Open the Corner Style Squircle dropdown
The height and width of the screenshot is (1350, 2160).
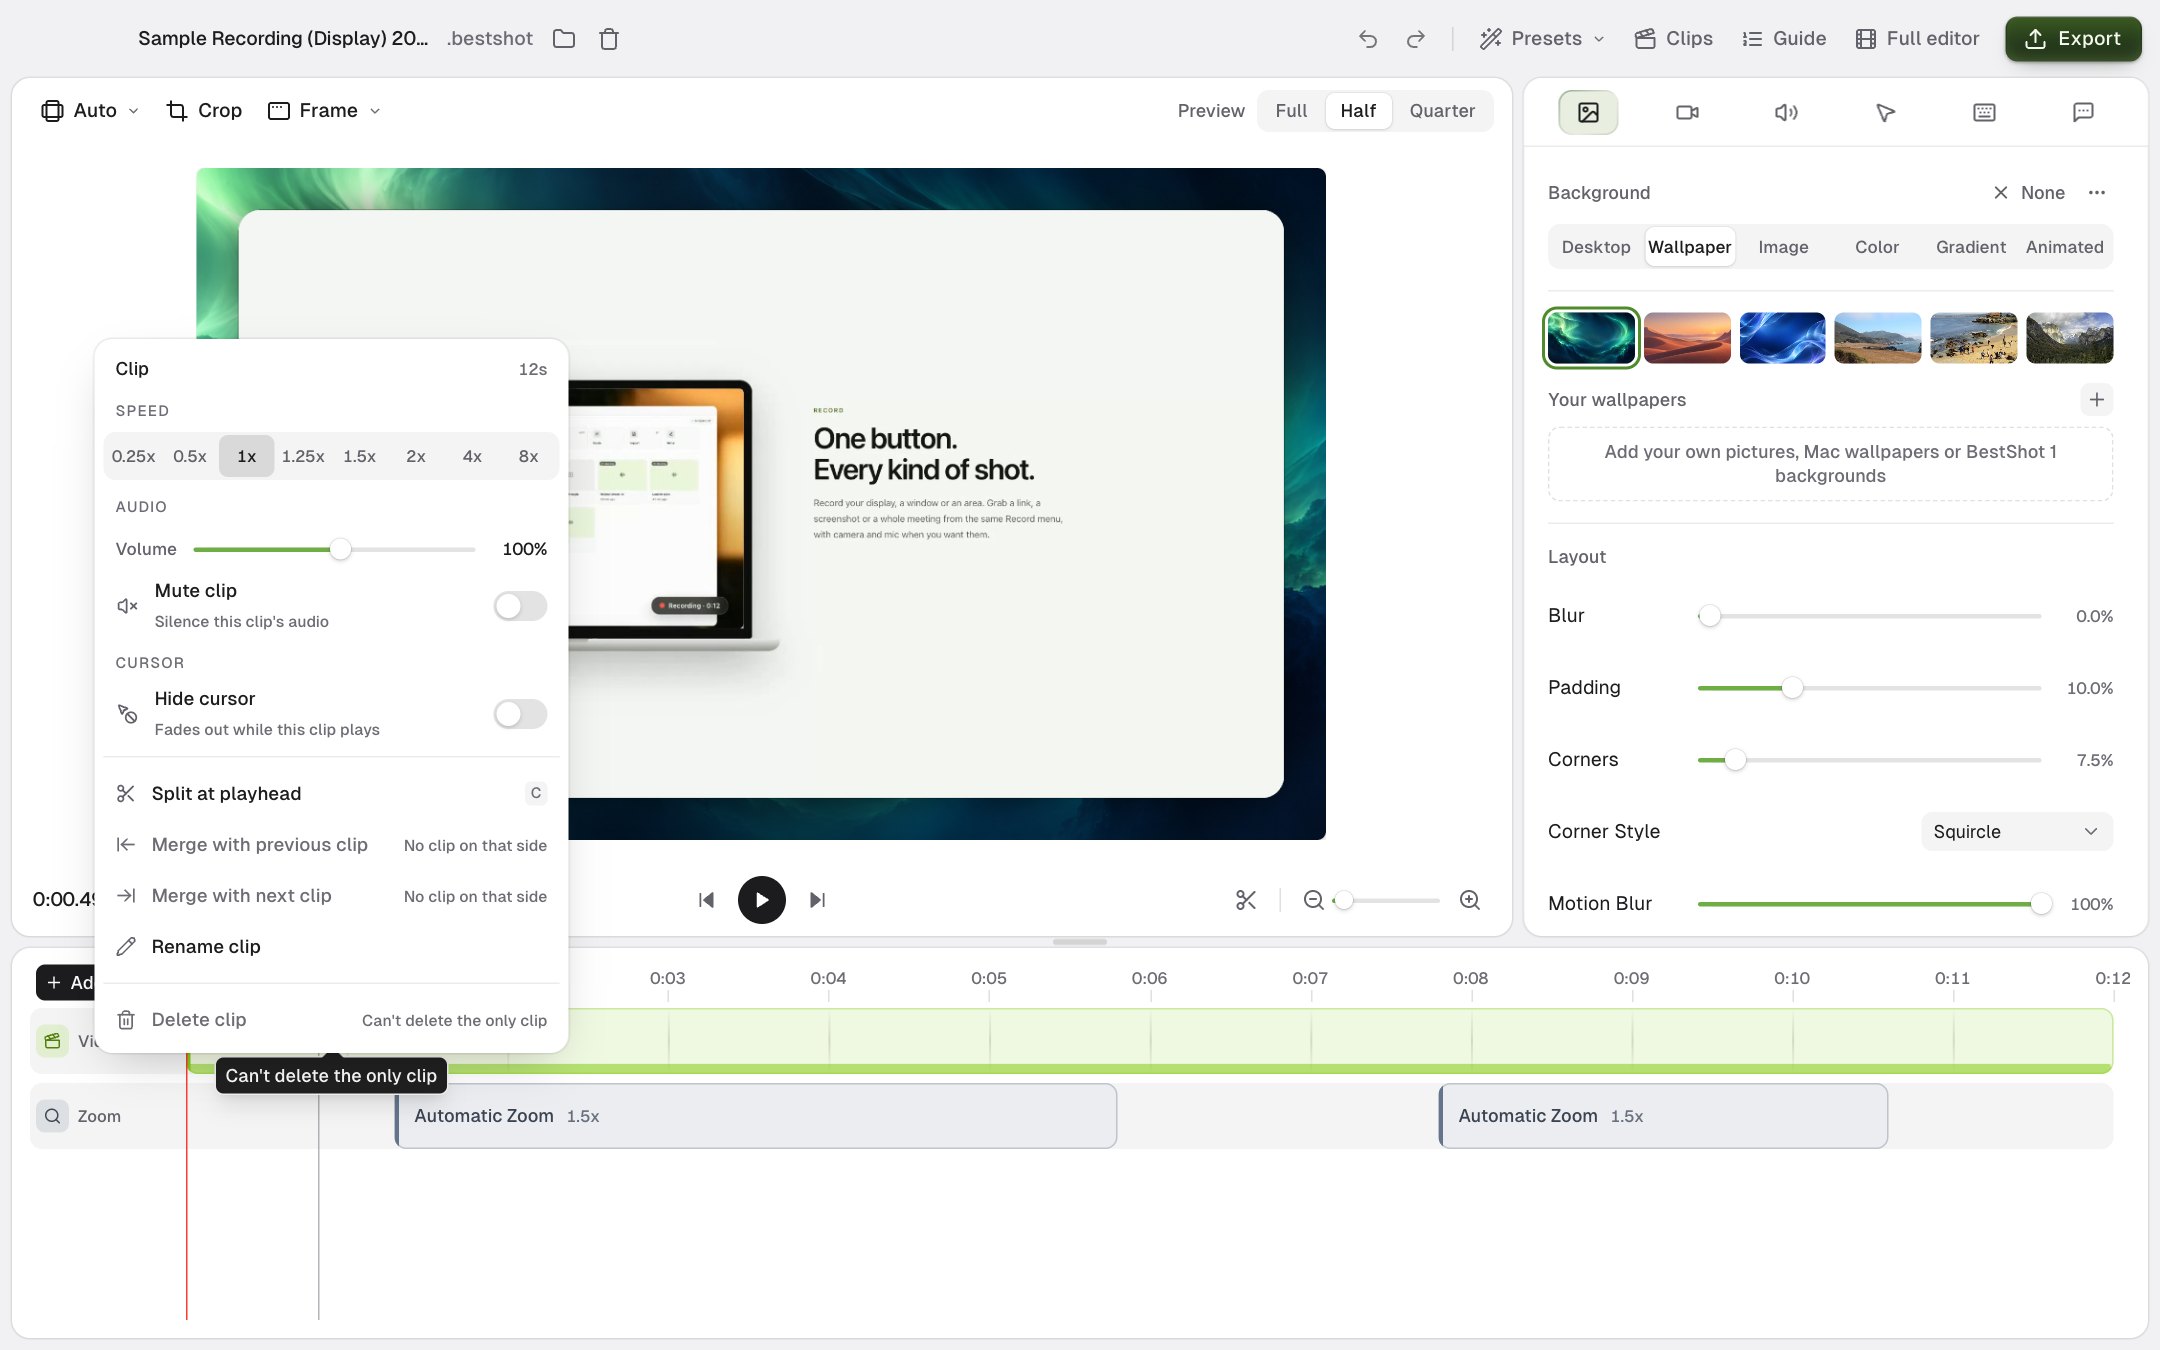pyautogui.click(x=2016, y=832)
